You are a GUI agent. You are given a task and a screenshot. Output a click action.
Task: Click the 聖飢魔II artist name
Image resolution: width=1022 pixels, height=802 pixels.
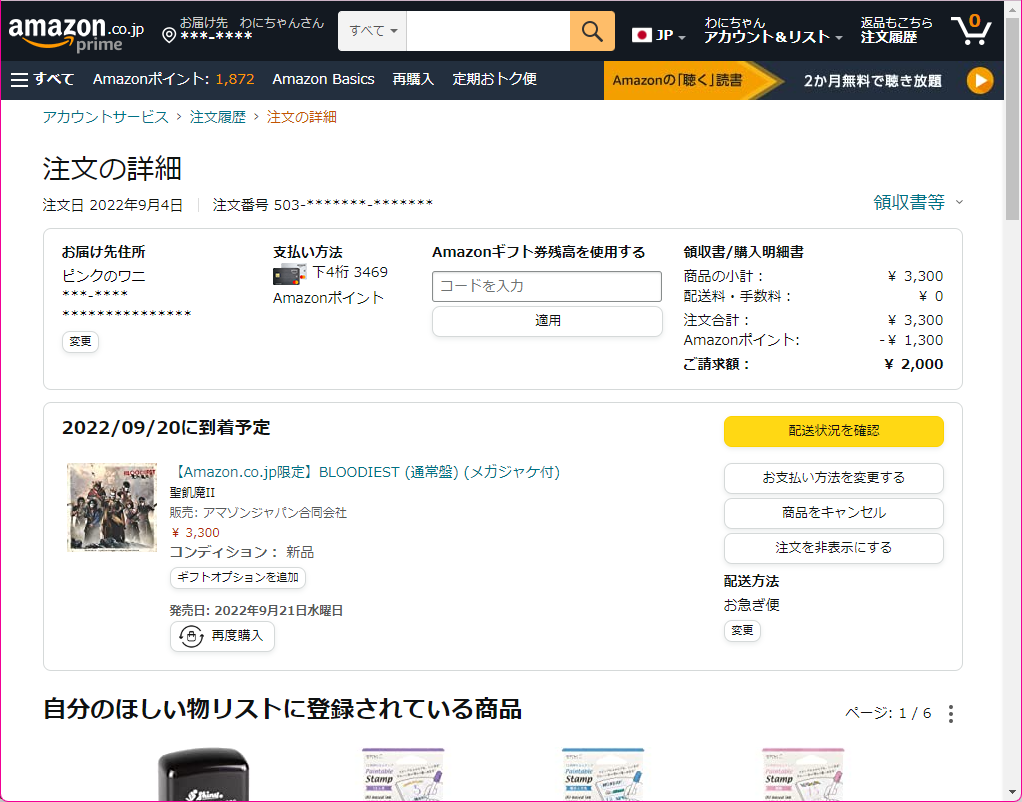pyautogui.click(x=192, y=493)
